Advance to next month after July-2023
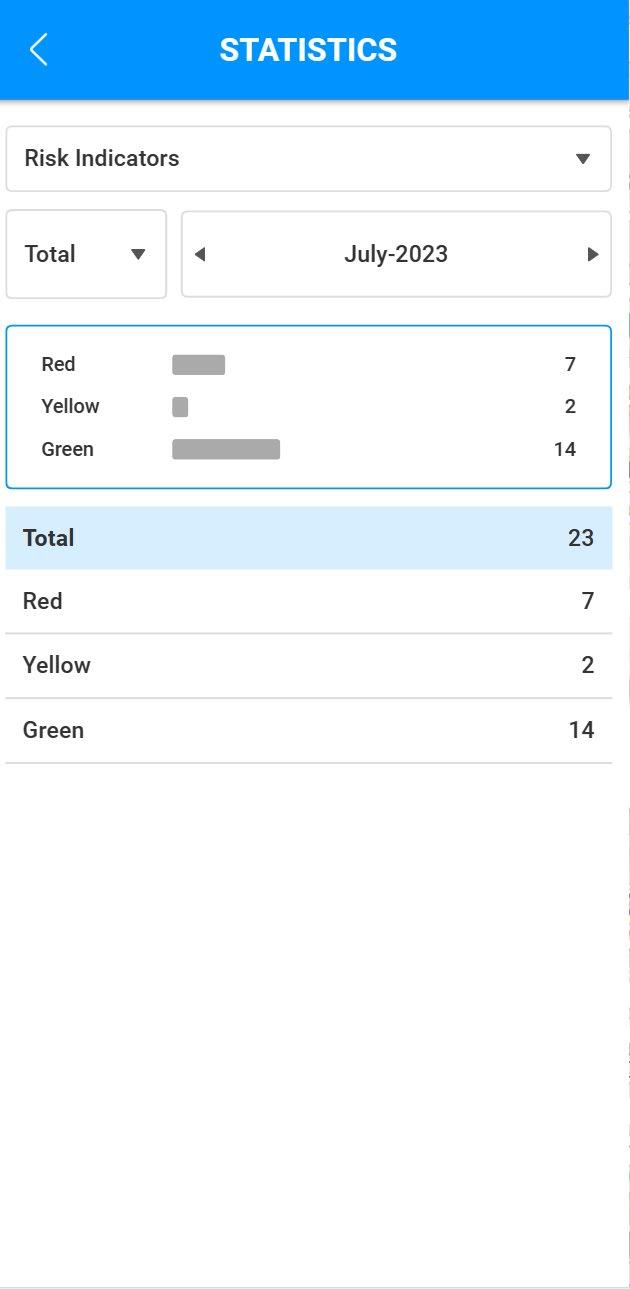 point(593,254)
